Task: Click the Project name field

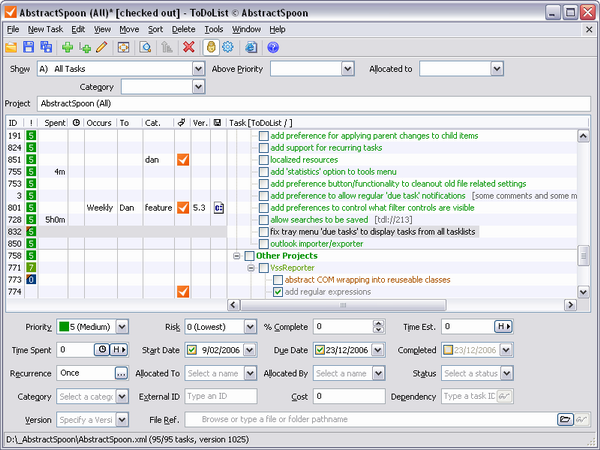Action: pyautogui.click(x=314, y=104)
